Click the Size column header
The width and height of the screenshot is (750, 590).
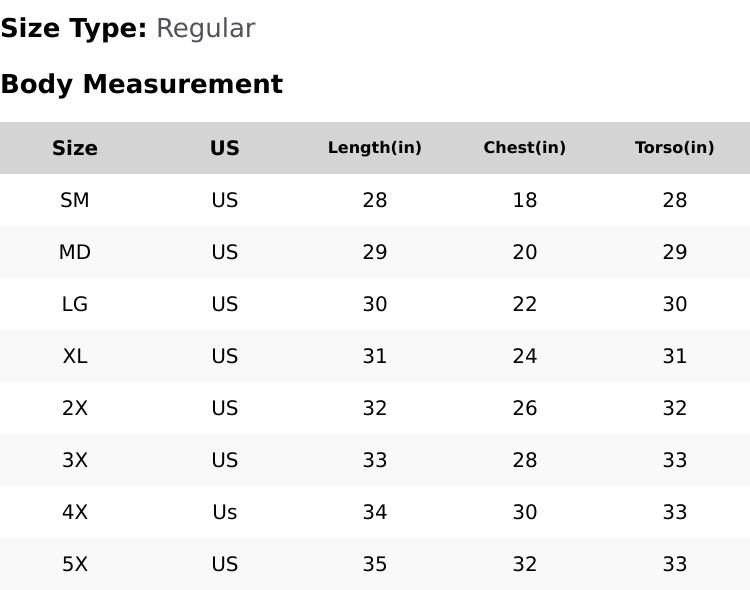[x=75, y=148]
